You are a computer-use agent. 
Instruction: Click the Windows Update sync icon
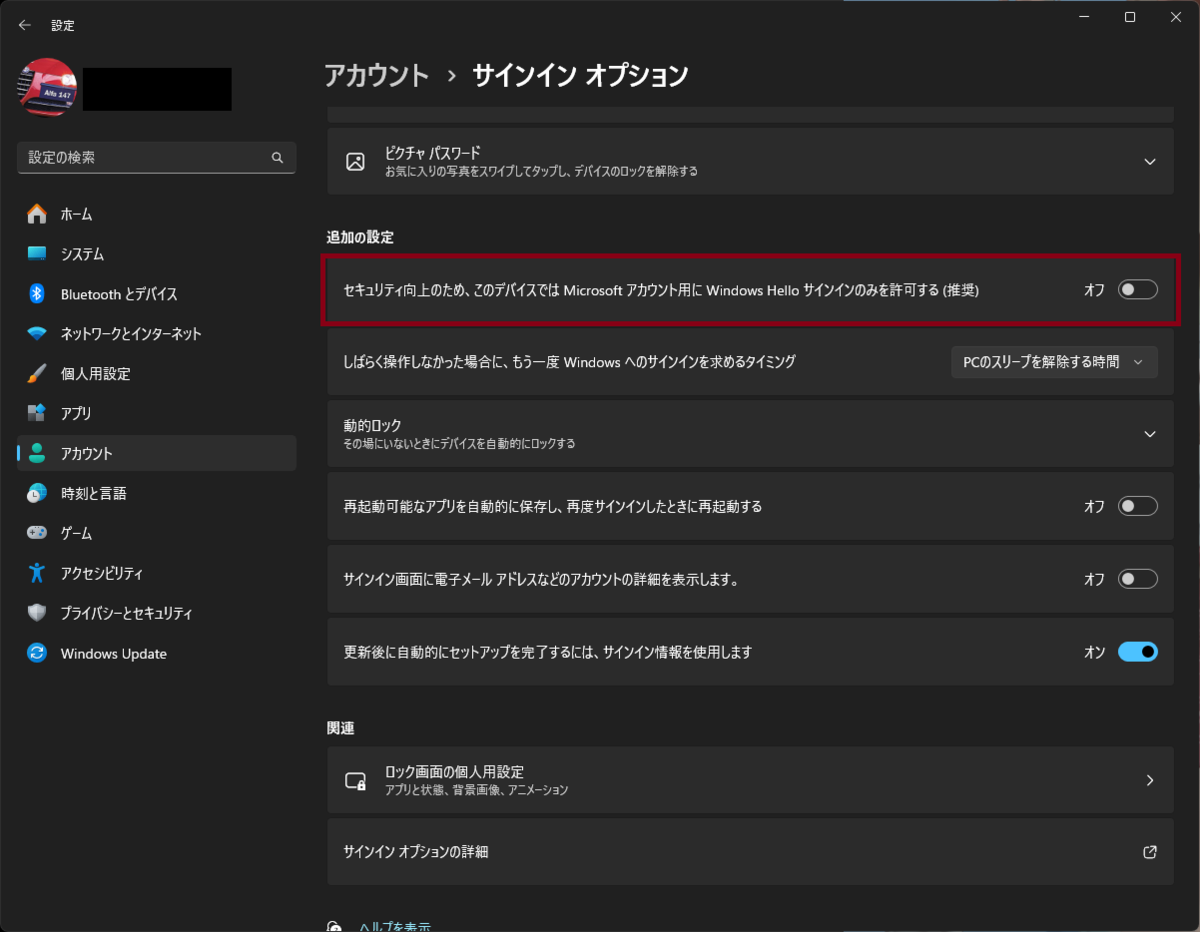pos(37,653)
